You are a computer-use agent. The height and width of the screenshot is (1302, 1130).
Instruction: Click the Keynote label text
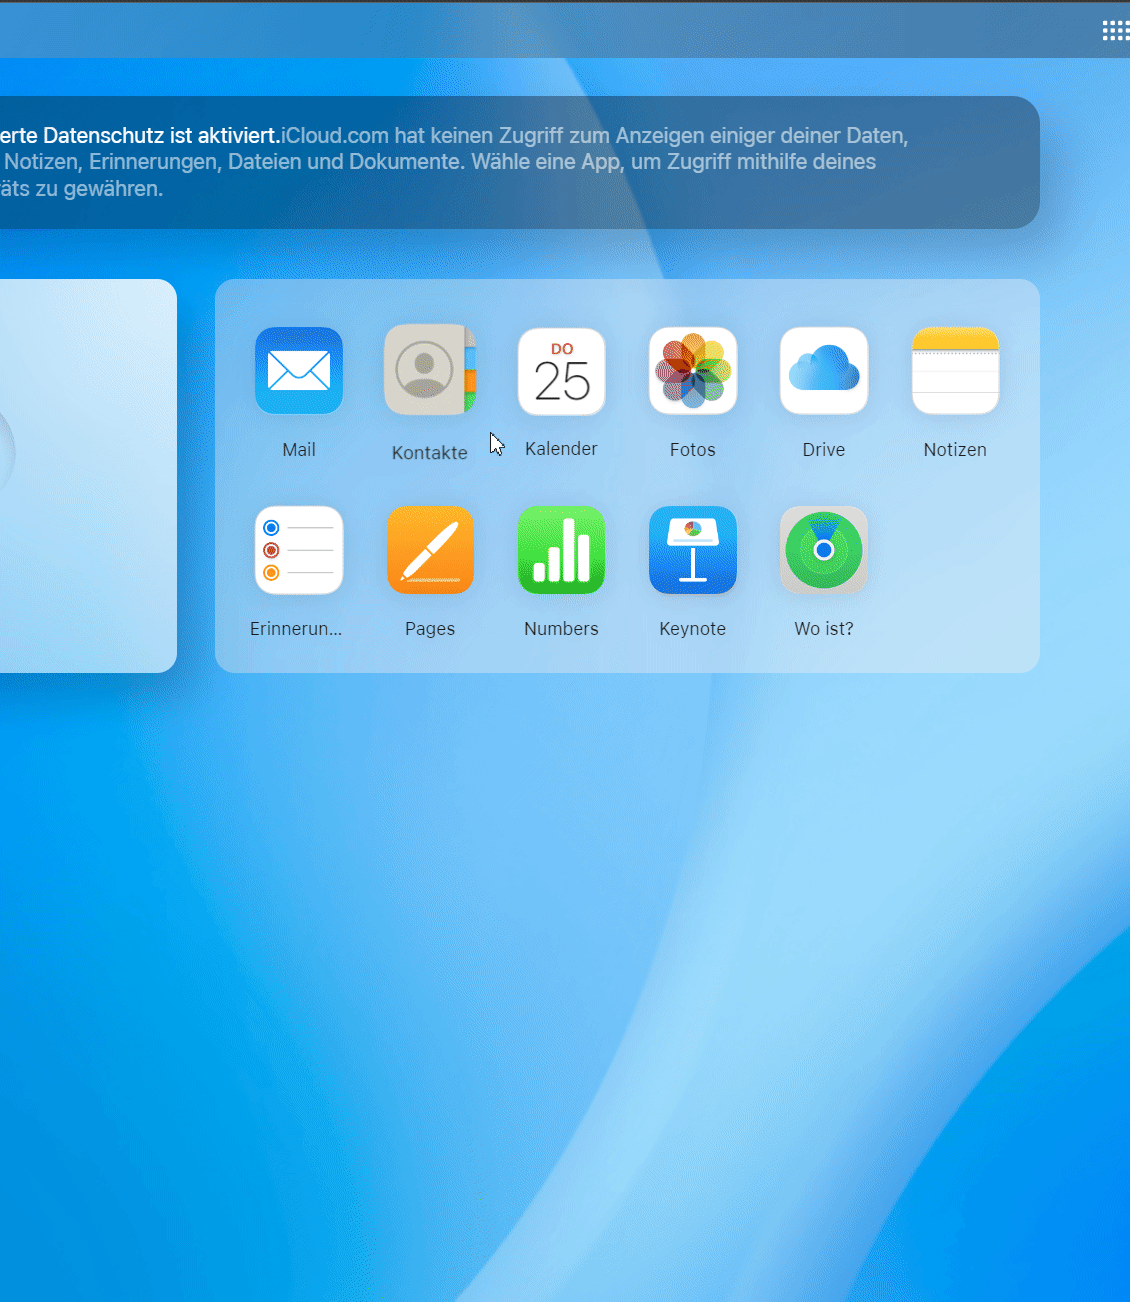pyautogui.click(x=693, y=629)
